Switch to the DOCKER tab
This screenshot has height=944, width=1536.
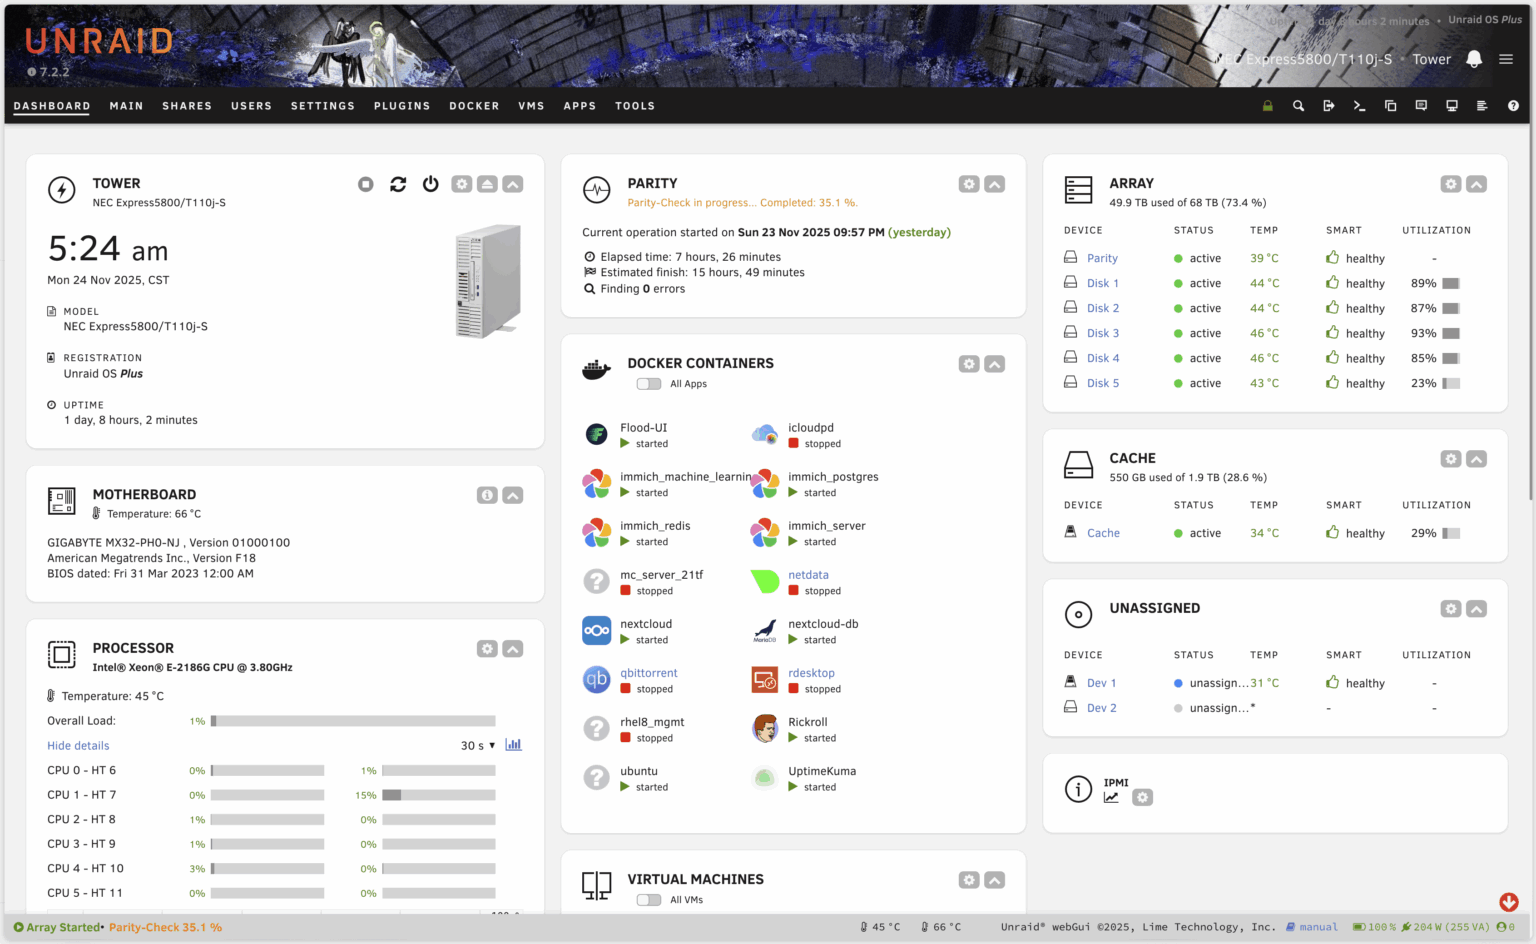[474, 106]
